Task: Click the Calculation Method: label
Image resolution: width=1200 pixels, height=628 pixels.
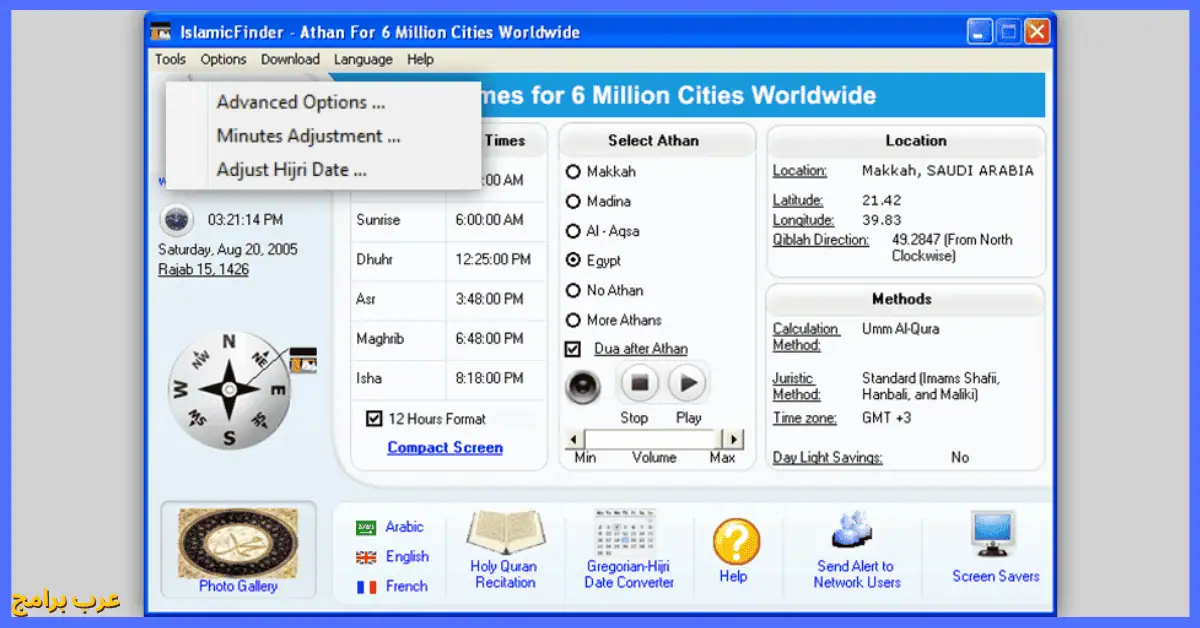Action: (x=806, y=337)
